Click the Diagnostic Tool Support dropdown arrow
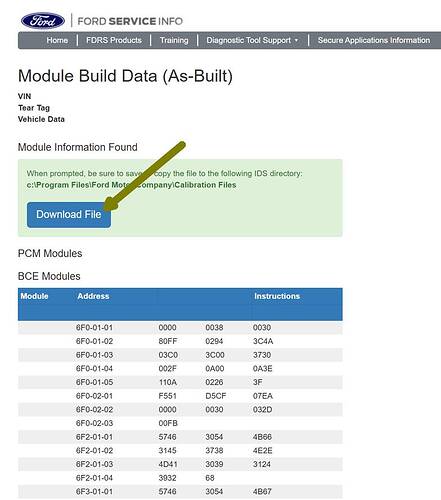The height and width of the screenshot is (500, 441). (x=296, y=40)
